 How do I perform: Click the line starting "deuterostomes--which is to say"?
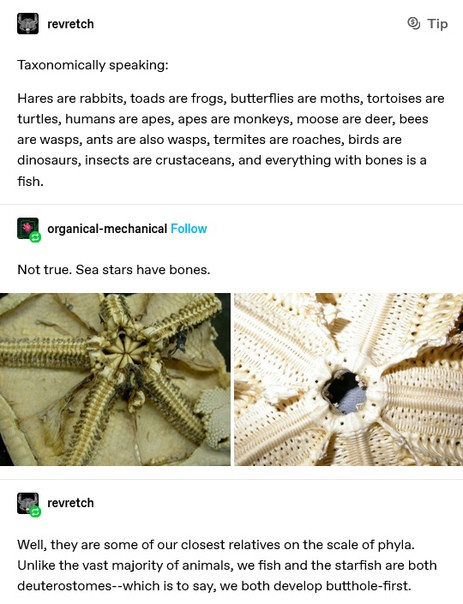coord(214,586)
